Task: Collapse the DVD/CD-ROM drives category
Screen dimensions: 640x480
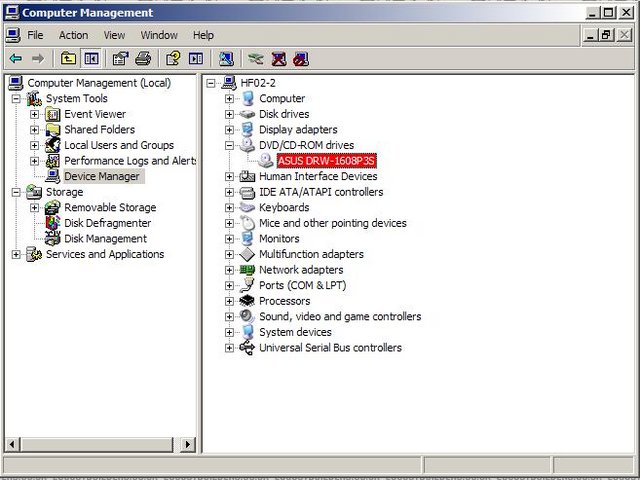Action: click(229, 145)
